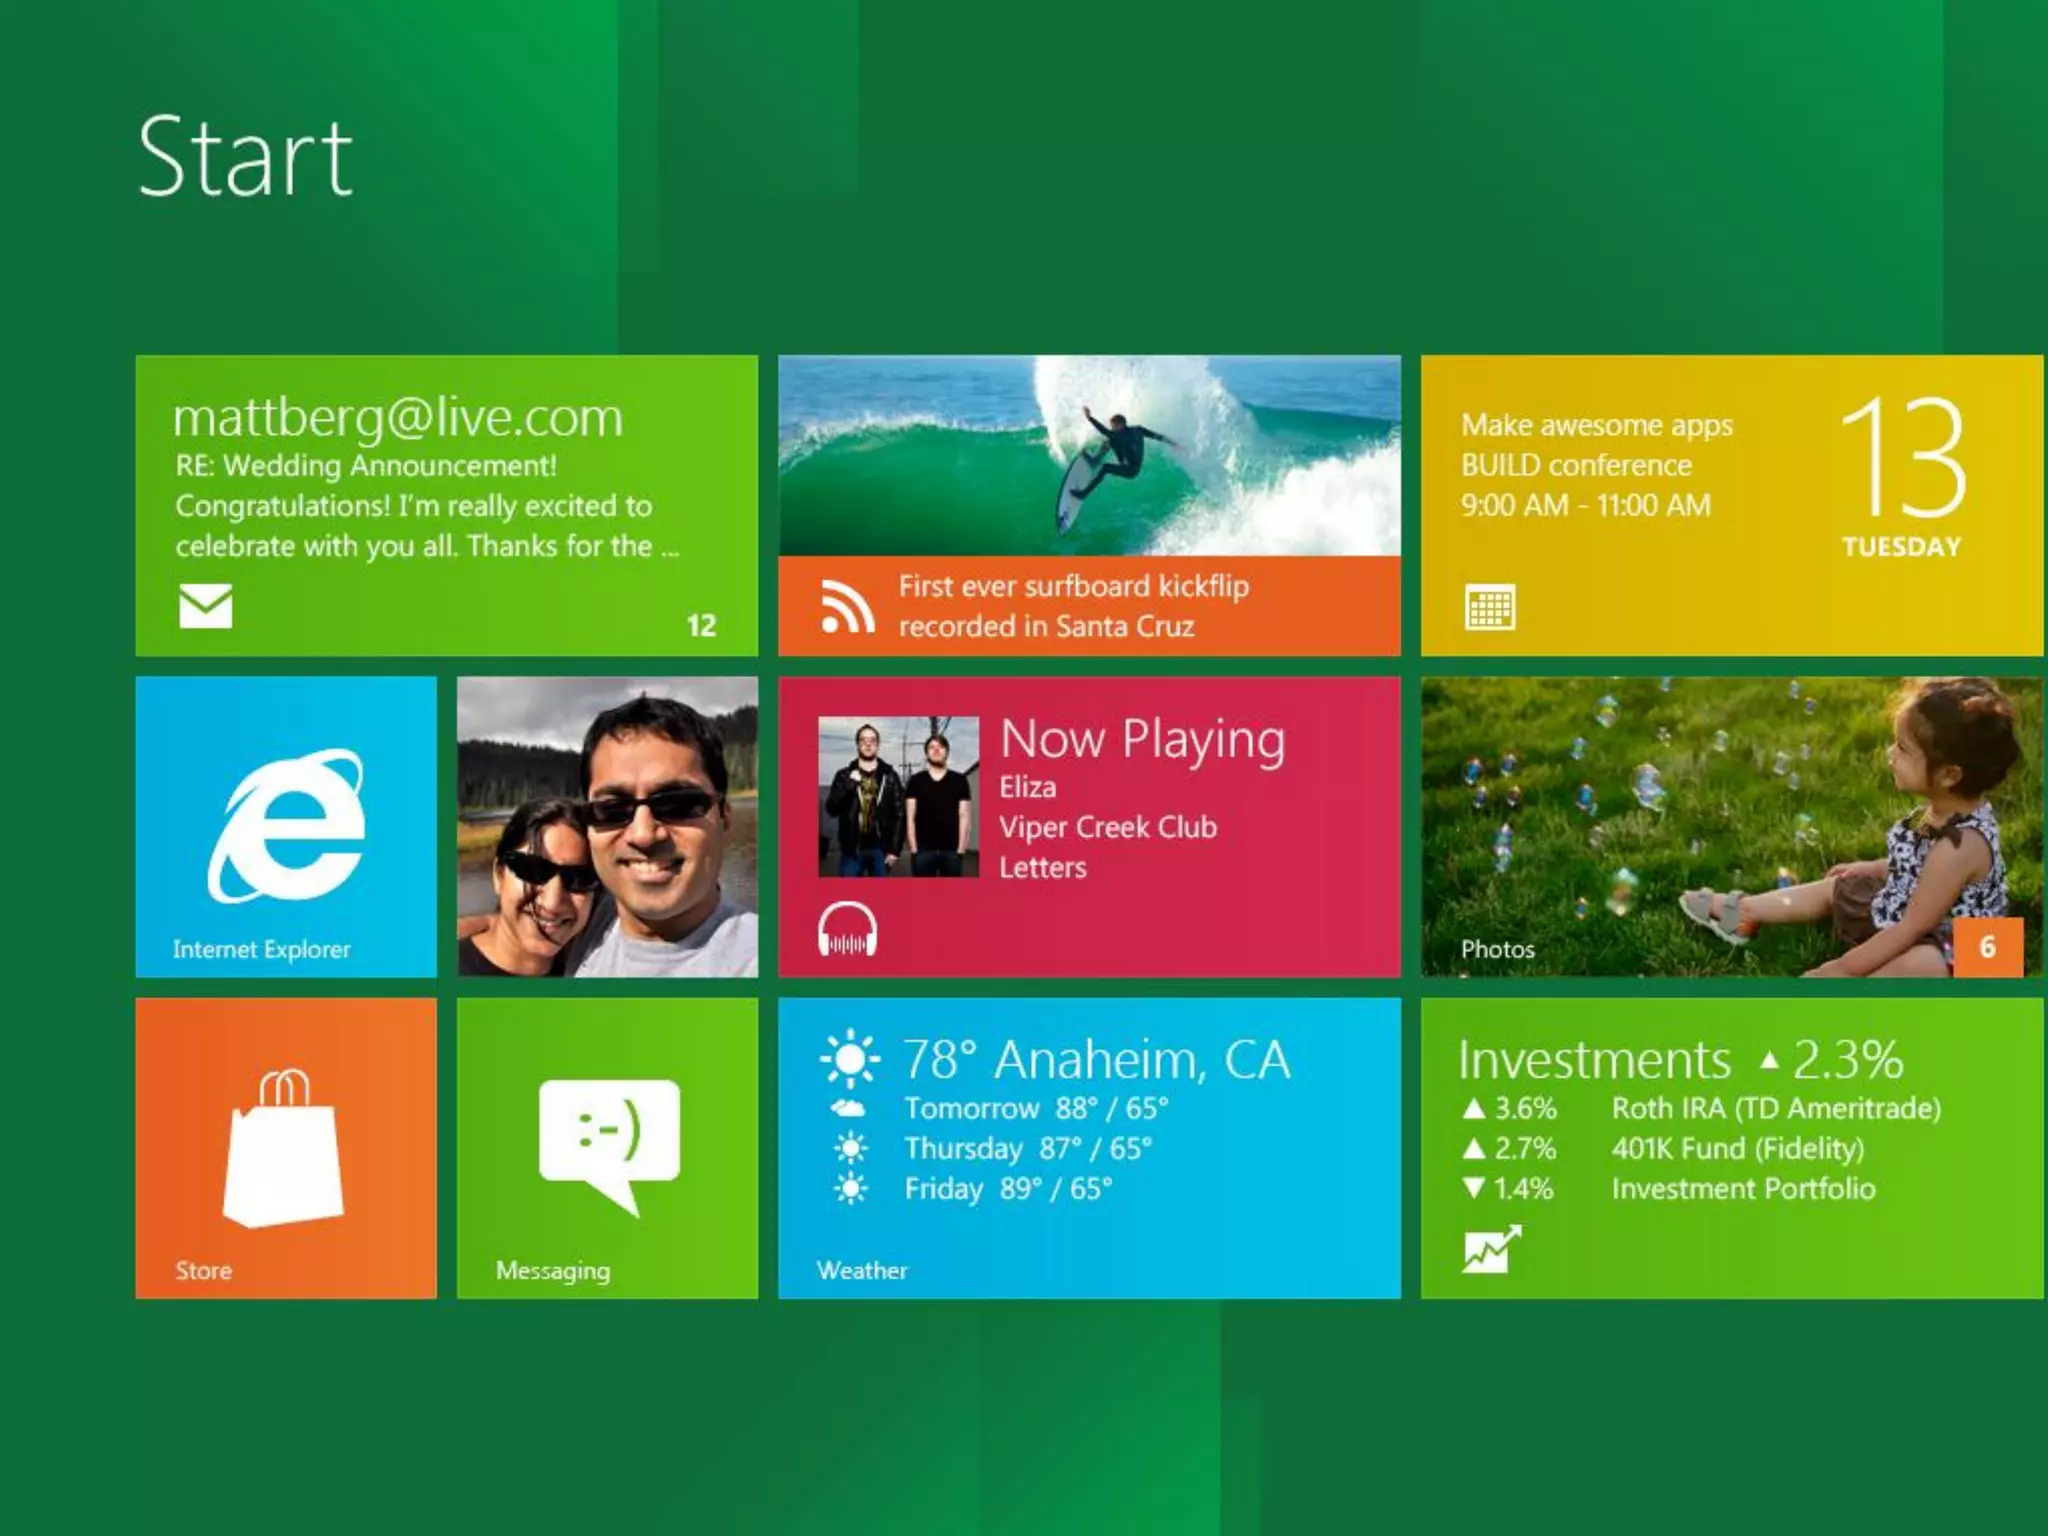This screenshot has height=1536, width=2048.
Task: Click the sun icon beside 78° Anaheim
Action: (x=850, y=1058)
